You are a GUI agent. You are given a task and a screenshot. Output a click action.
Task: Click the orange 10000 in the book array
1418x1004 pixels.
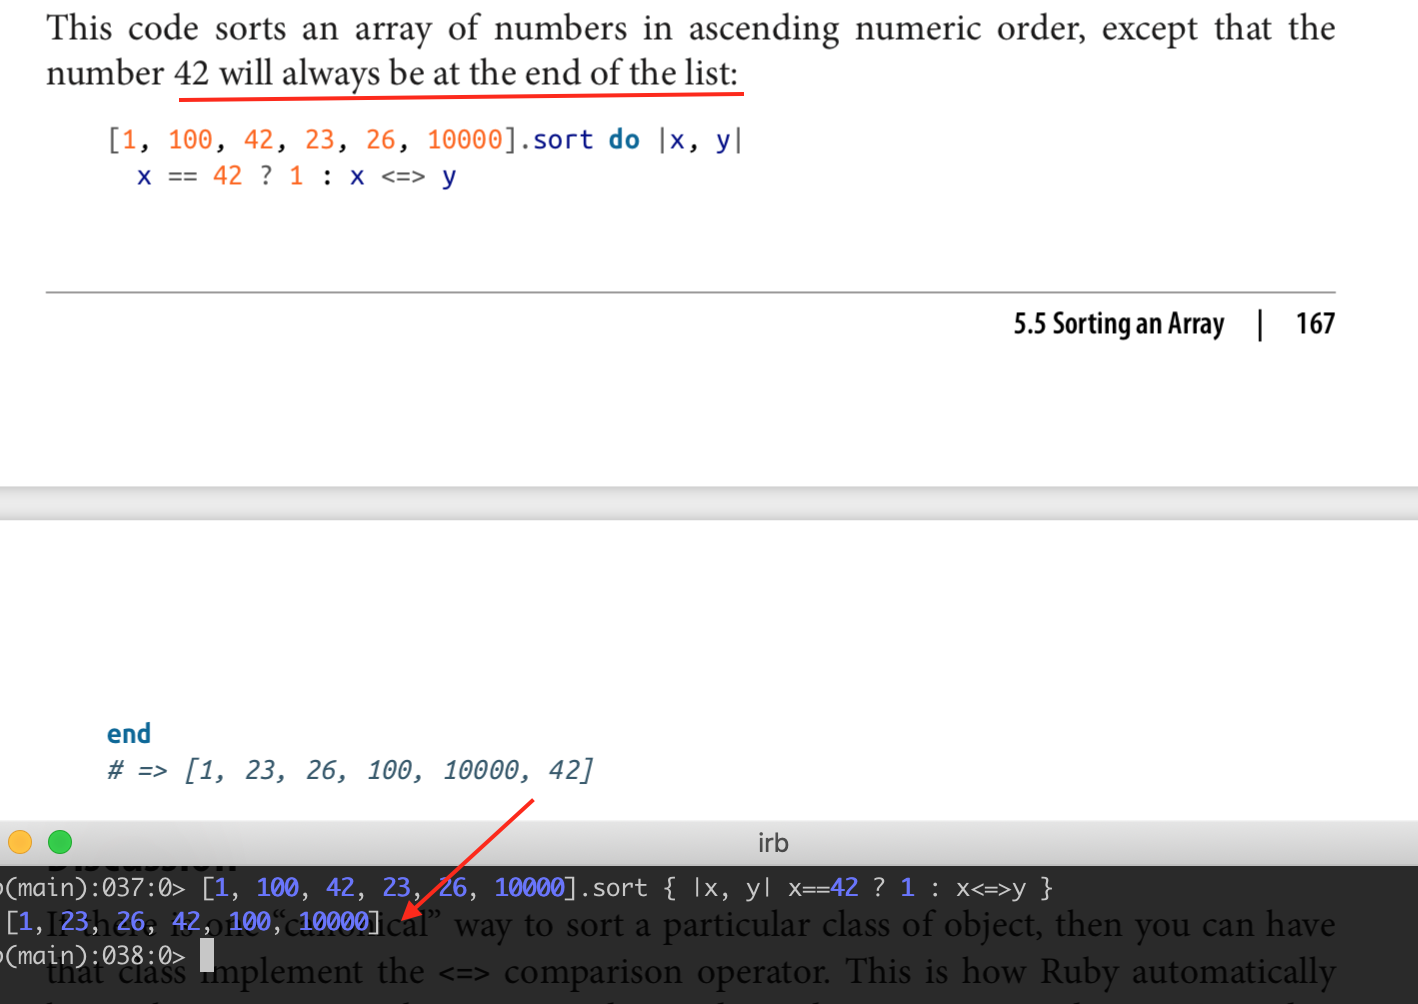point(464,140)
